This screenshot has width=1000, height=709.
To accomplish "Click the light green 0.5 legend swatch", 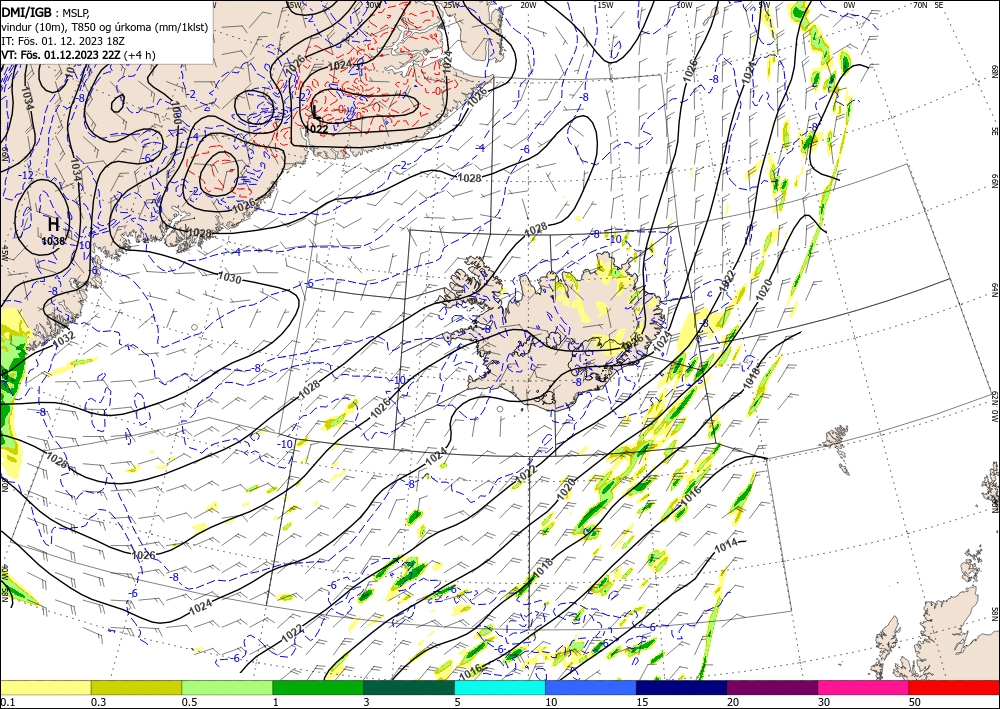I will point(227,687).
